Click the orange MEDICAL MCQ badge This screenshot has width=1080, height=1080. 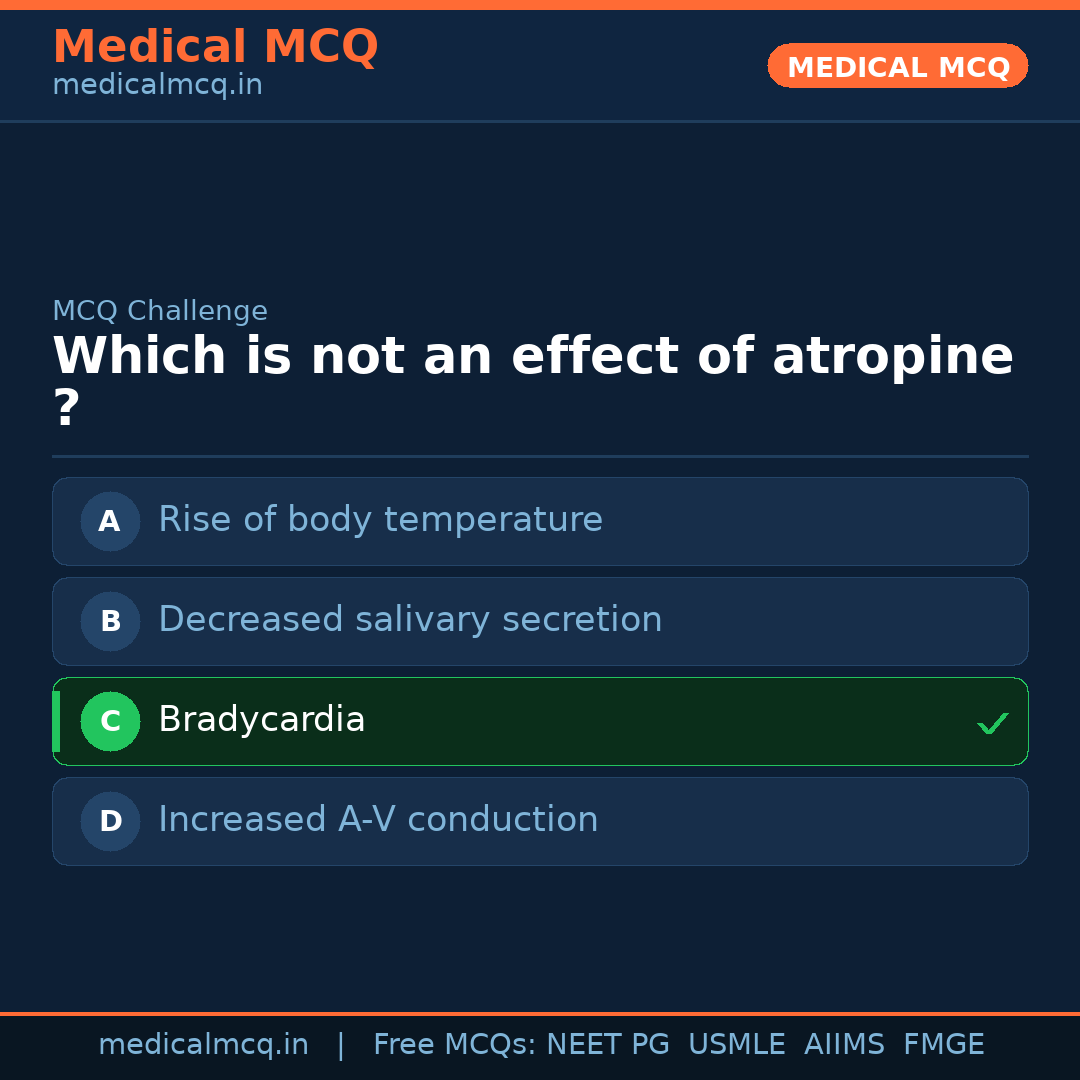[x=897, y=66]
